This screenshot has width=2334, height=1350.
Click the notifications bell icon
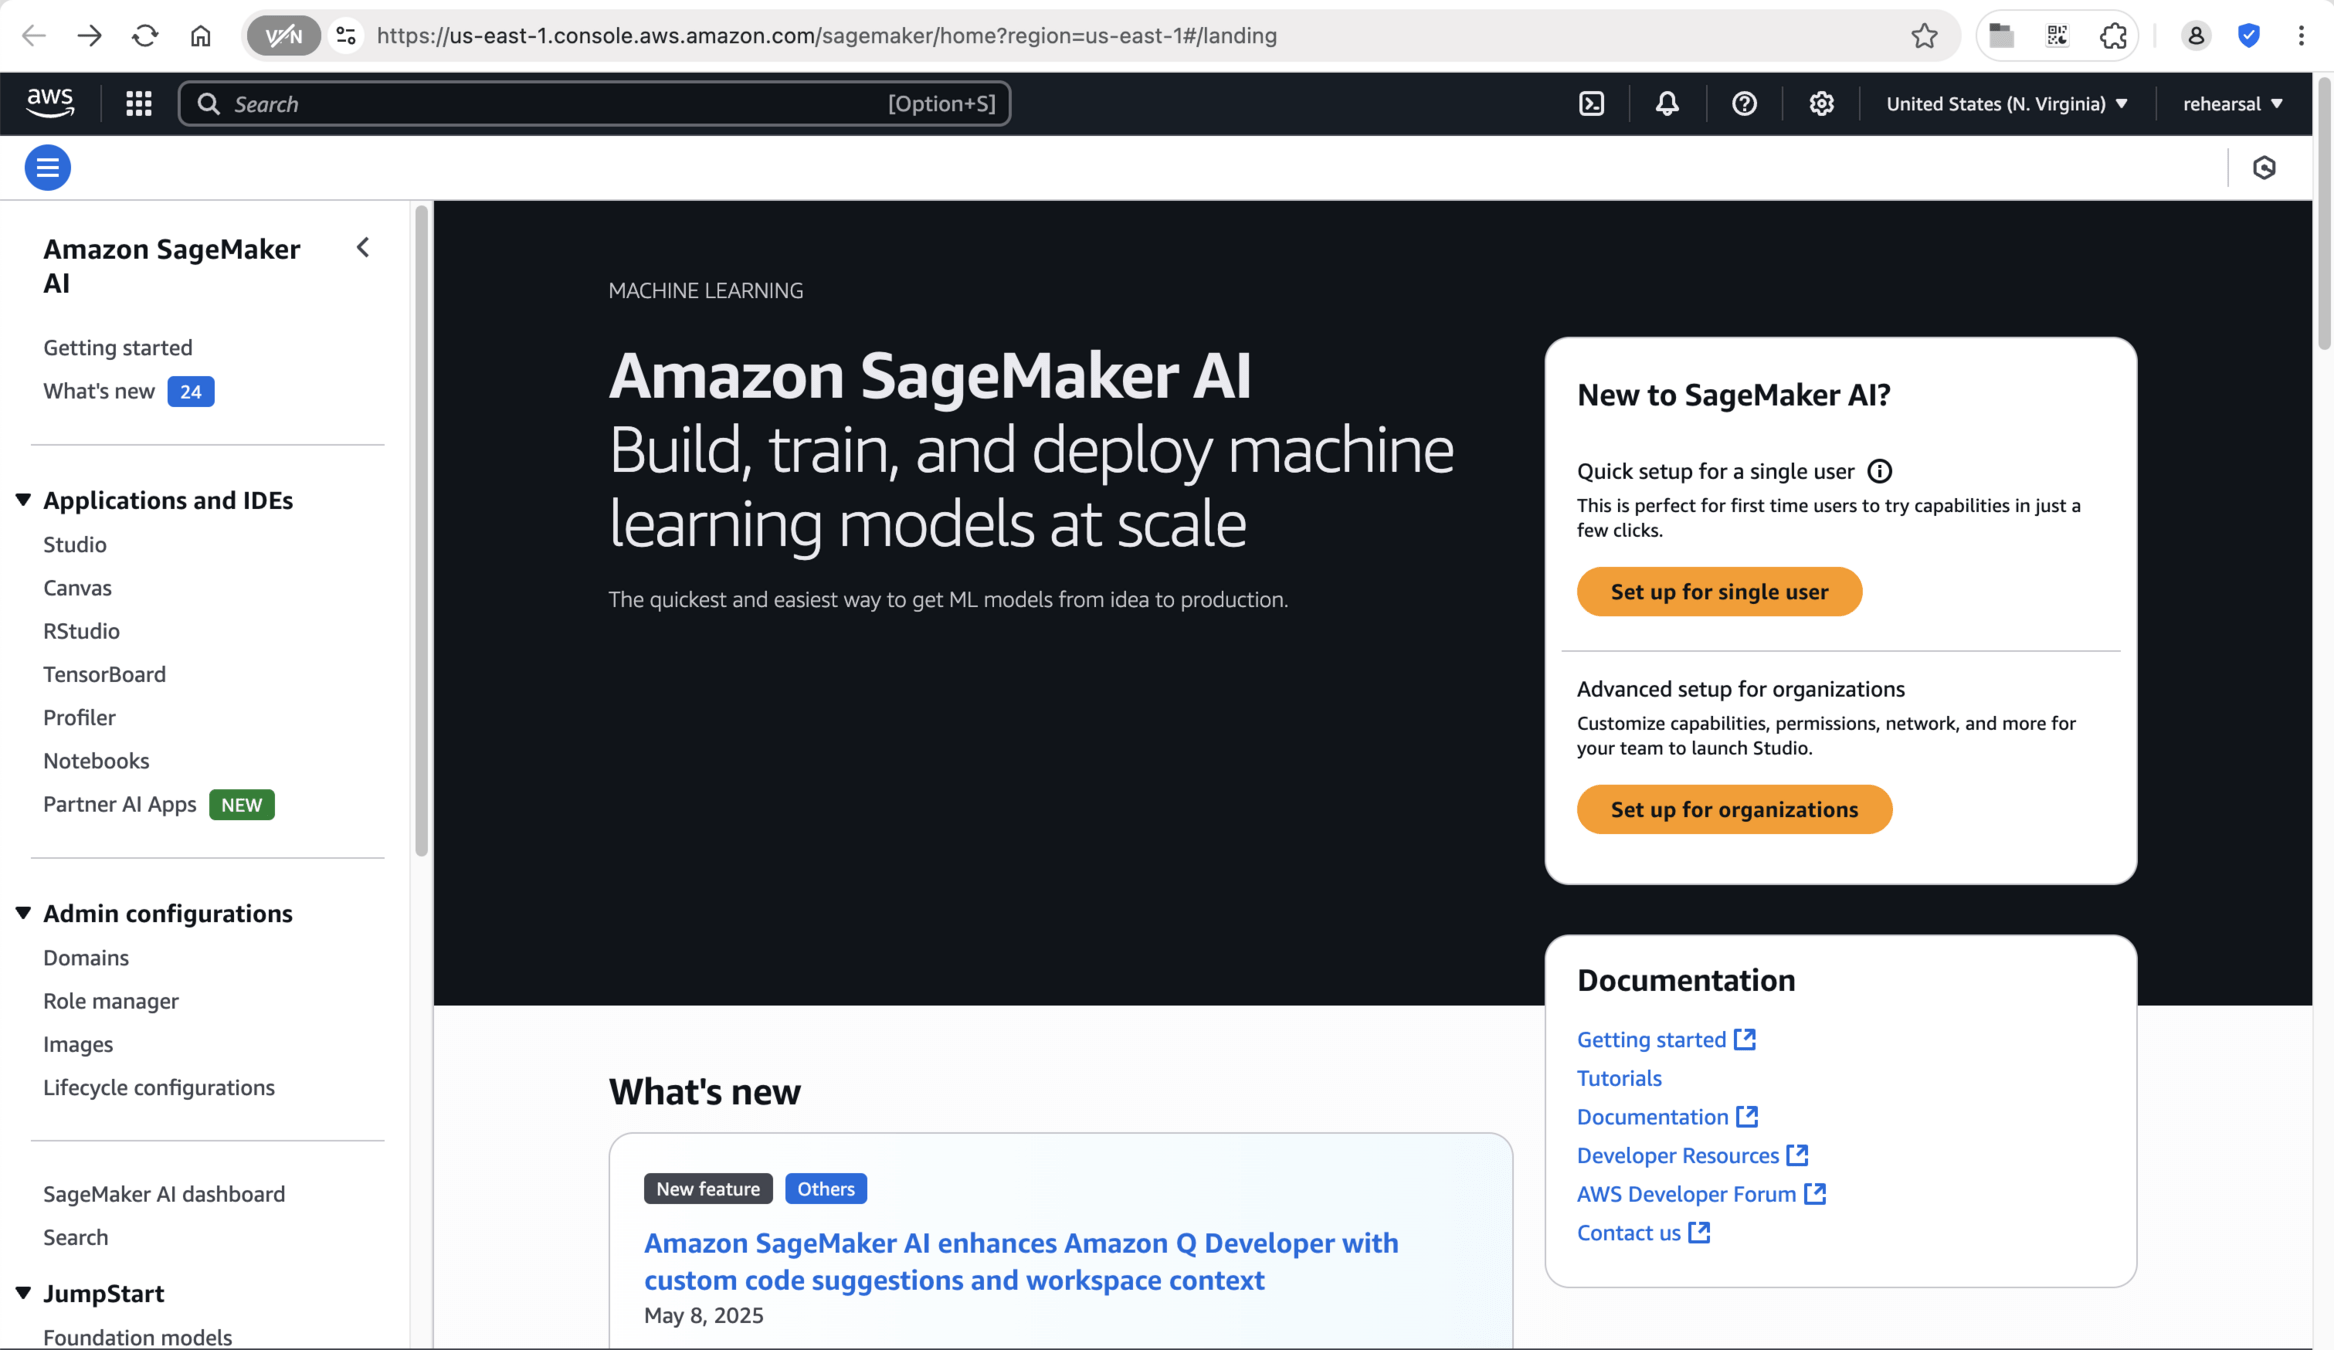pyautogui.click(x=1667, y=104)
